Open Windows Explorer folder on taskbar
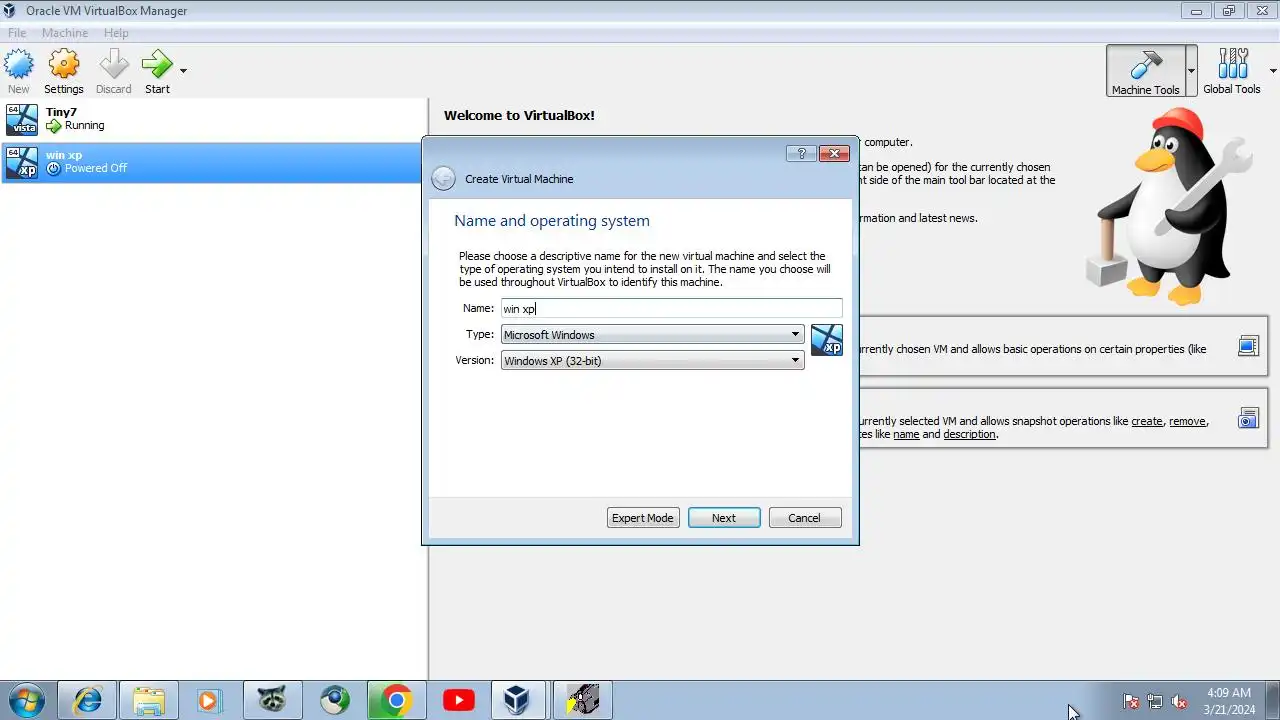 [x=148, y=700]
